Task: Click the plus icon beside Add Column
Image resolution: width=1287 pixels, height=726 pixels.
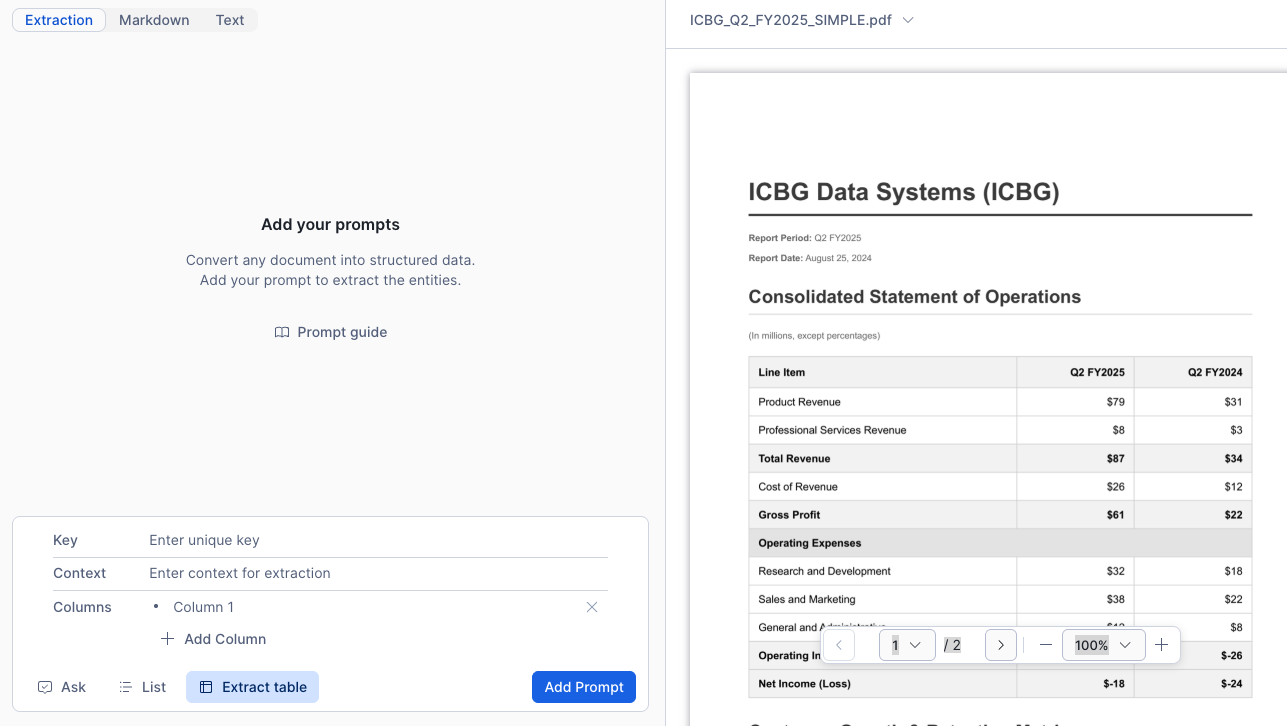Action: tap(167, 639)
